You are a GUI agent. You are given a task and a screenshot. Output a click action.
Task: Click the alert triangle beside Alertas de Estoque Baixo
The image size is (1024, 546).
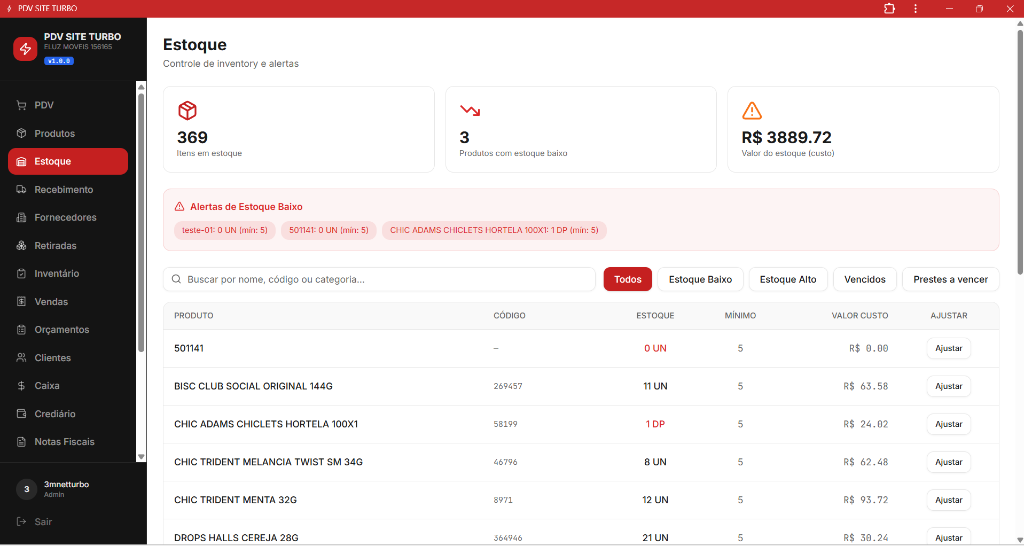click(x=180, y=206)
